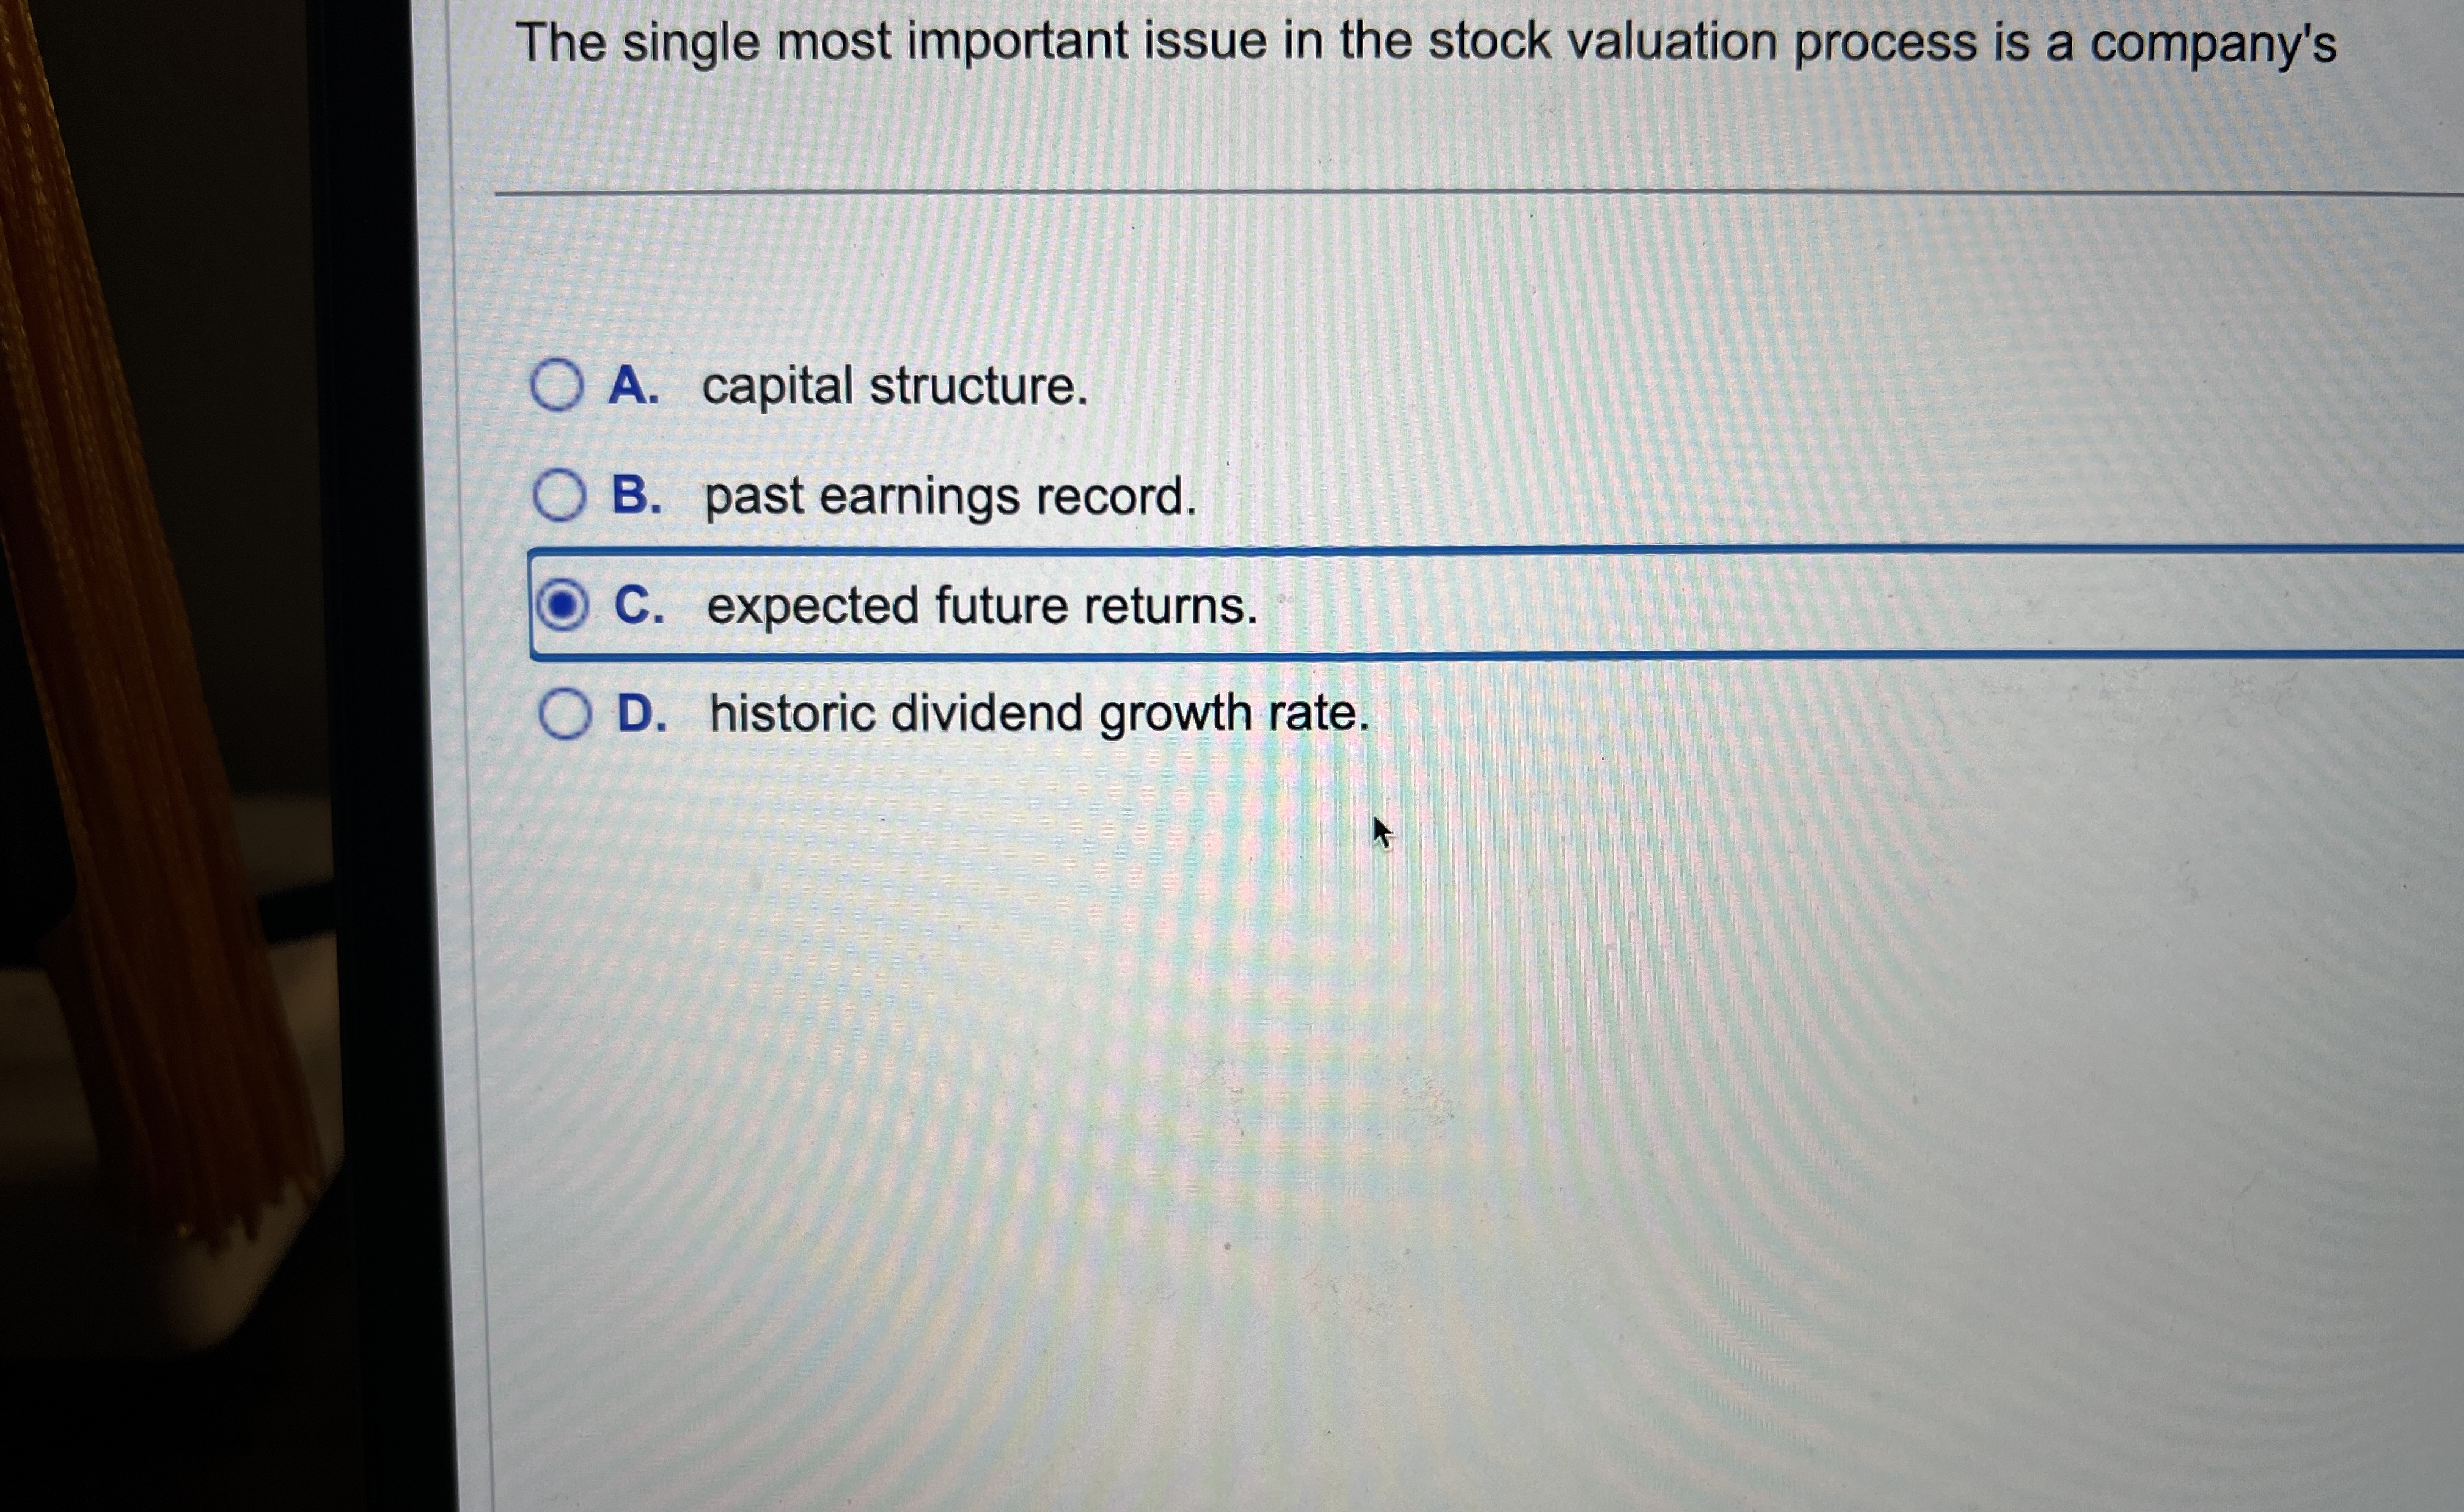Click the letter 'D.' next to last option
Screen dimensions: 2464x1512
(x=642, y=713)
